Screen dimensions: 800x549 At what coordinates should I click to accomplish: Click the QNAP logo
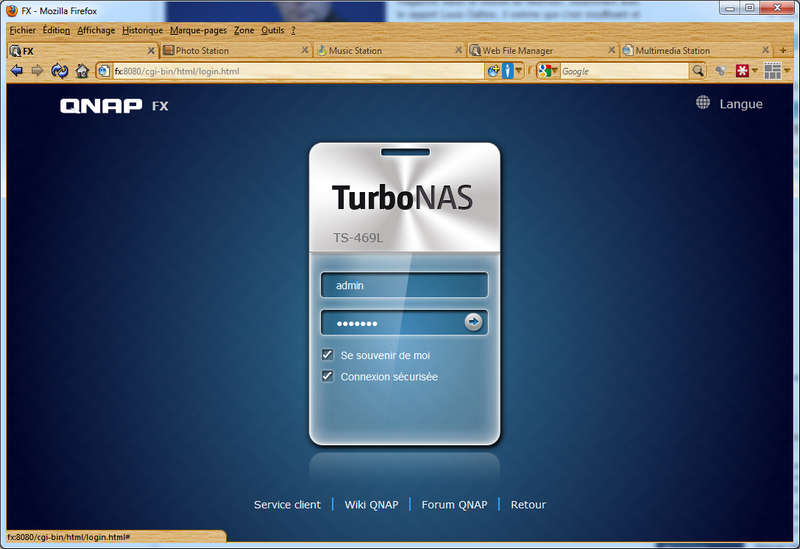(x=101, y=106)
